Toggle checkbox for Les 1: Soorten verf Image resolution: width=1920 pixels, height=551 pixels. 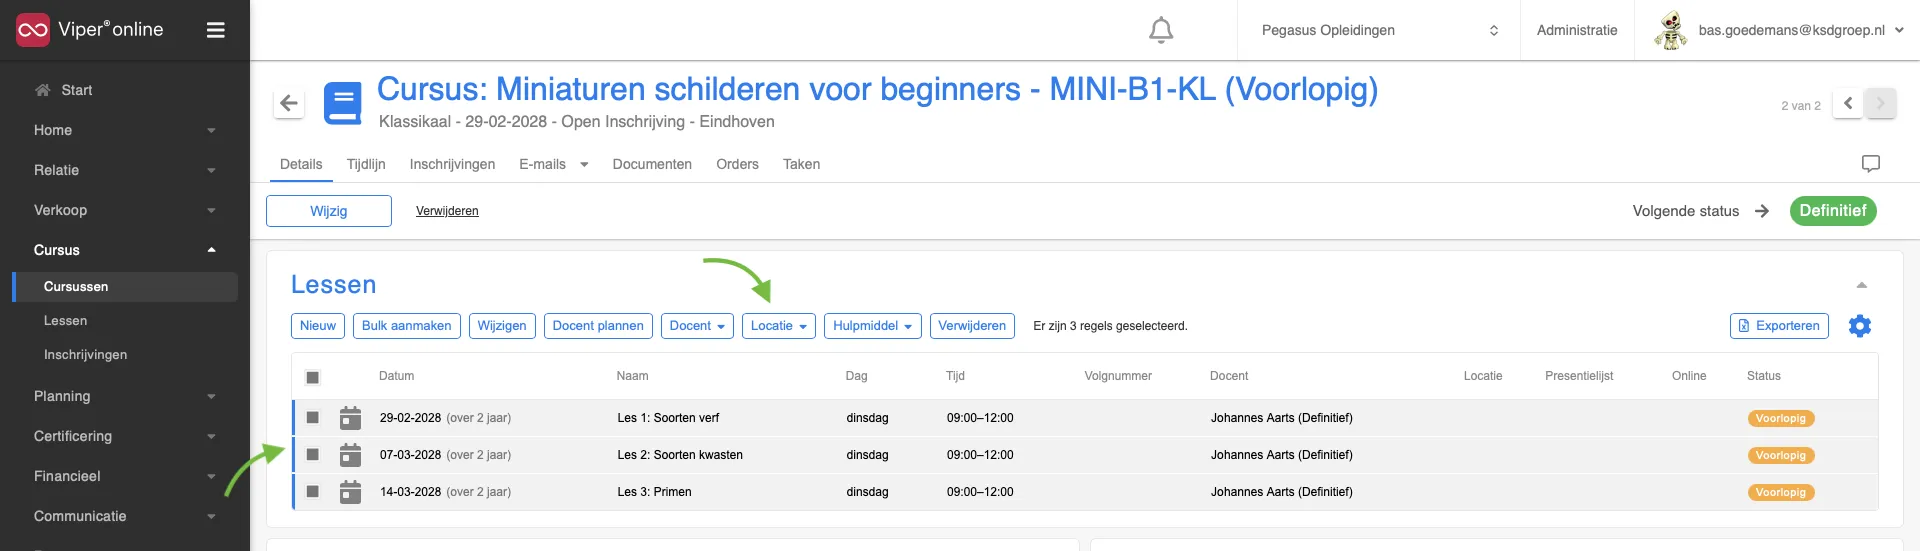pos(312,418)
